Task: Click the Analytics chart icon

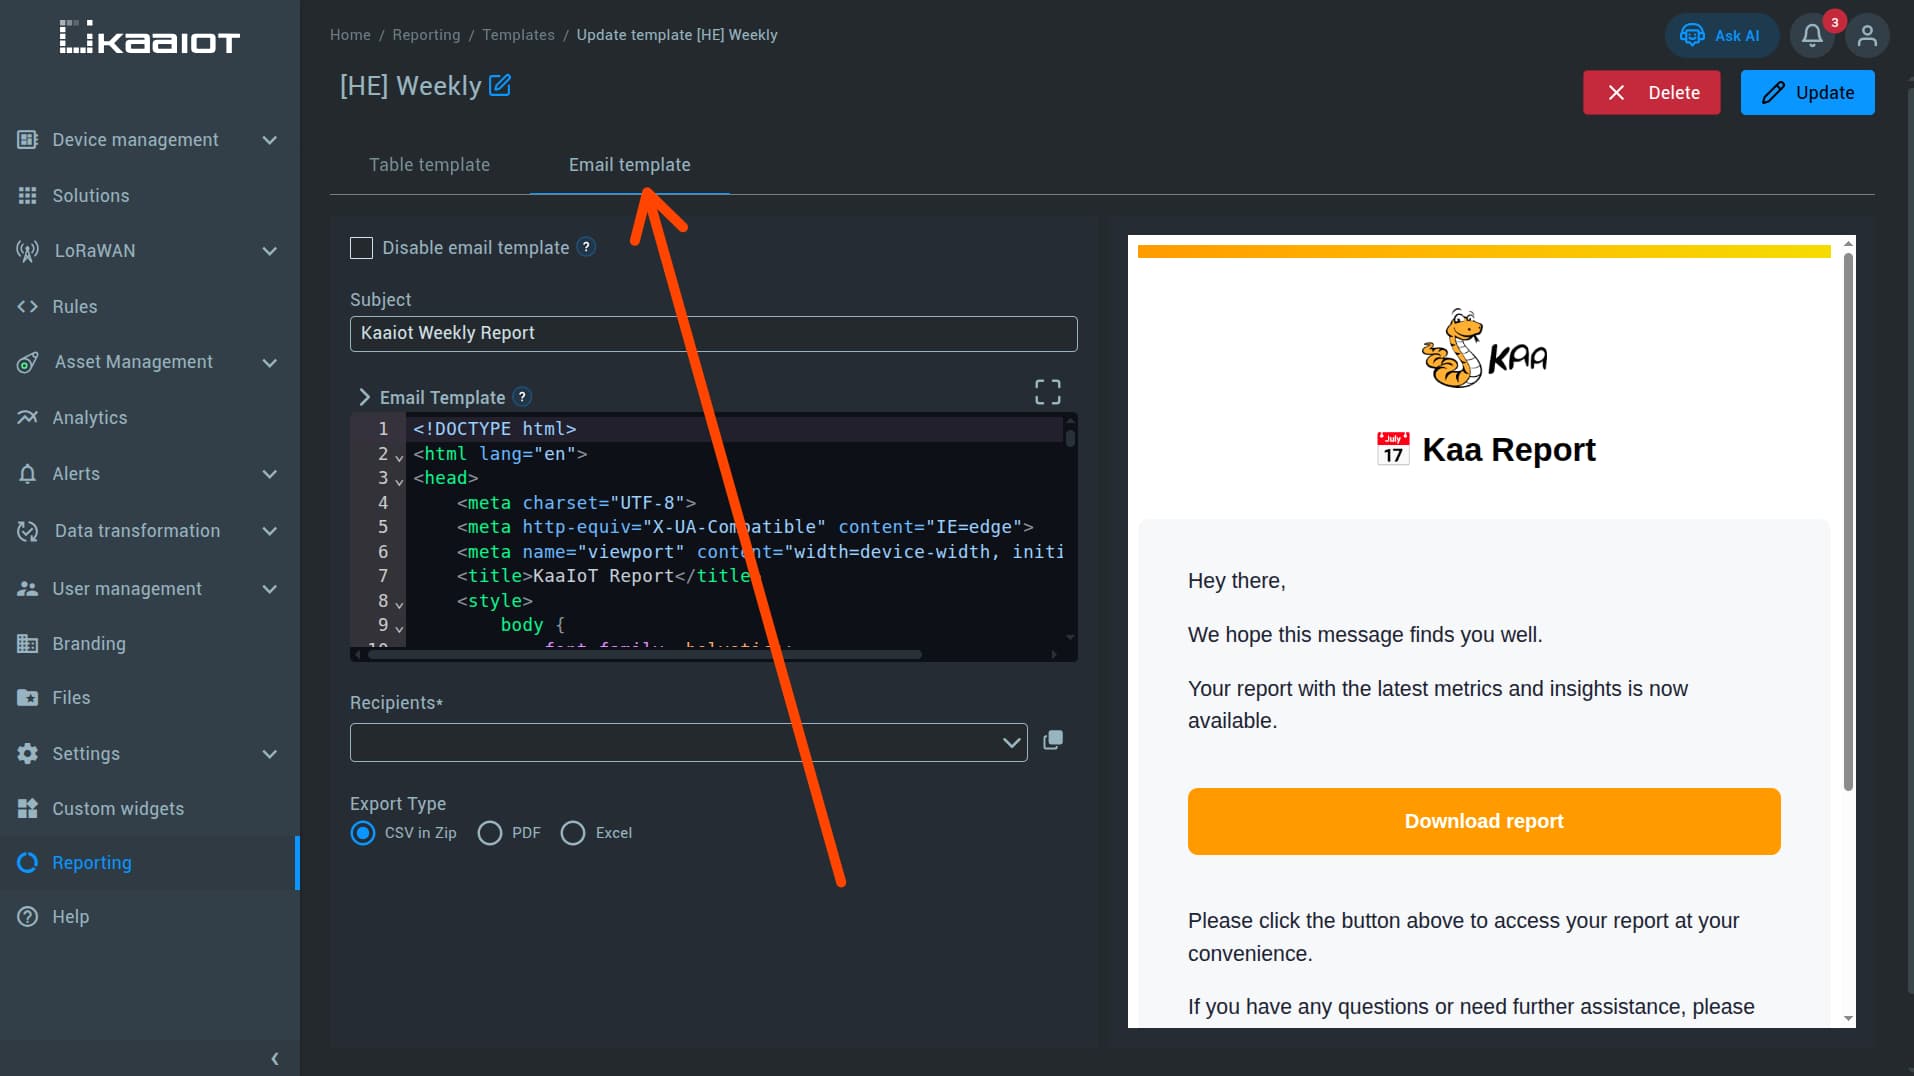Action: tap(27, 418)
